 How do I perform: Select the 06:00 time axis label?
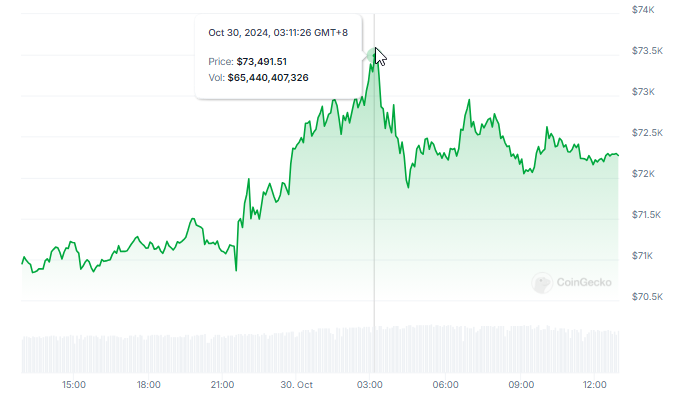(446, 385)
